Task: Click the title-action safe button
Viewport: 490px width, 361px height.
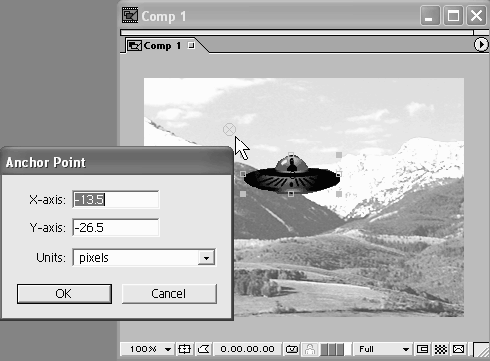Action: [184, 349]
